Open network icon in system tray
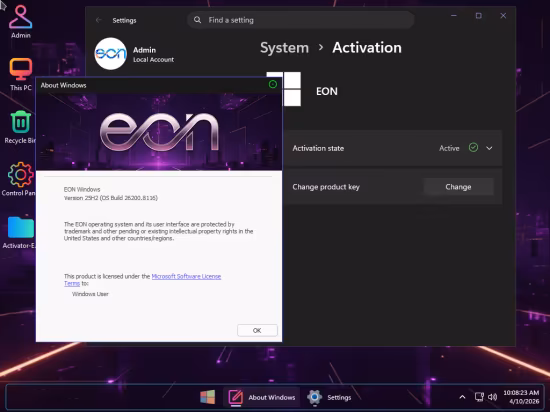The image size is (550, 412). [x=479, y=397]
